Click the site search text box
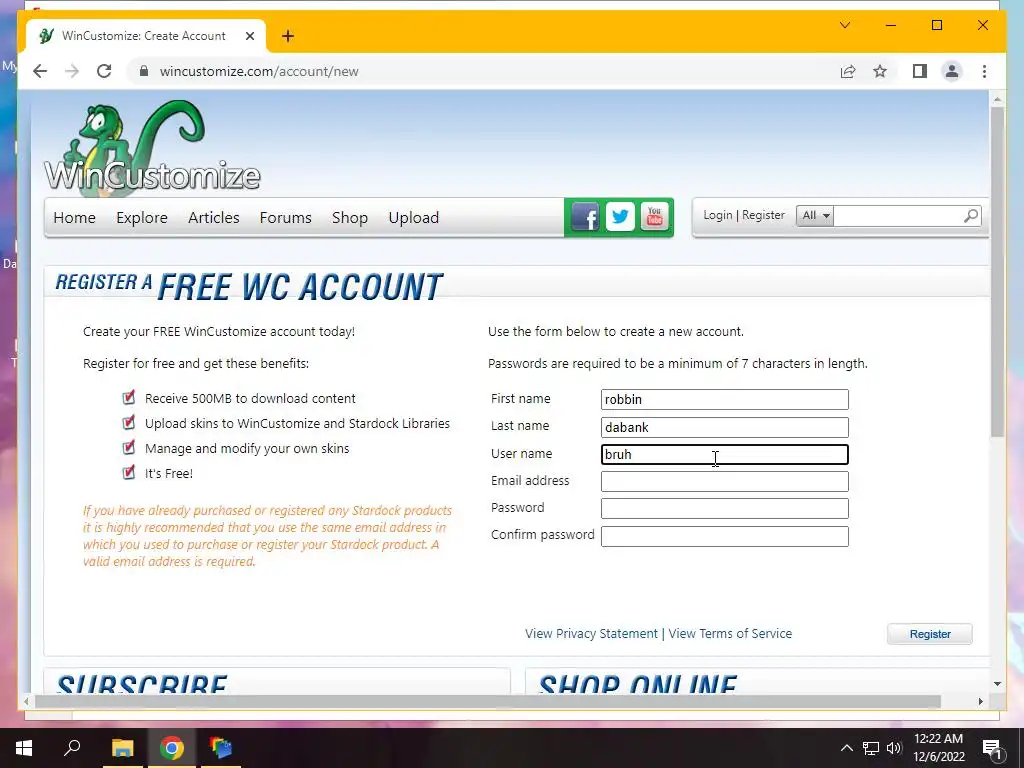This screenshot has width=1024, height=768. [x=898, y=216]
